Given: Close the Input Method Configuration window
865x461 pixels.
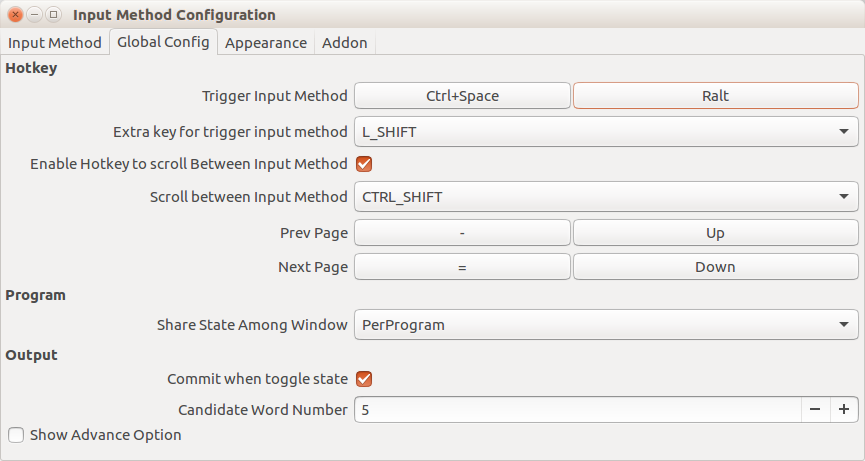Looking at the screenshot, I should 16,15.
